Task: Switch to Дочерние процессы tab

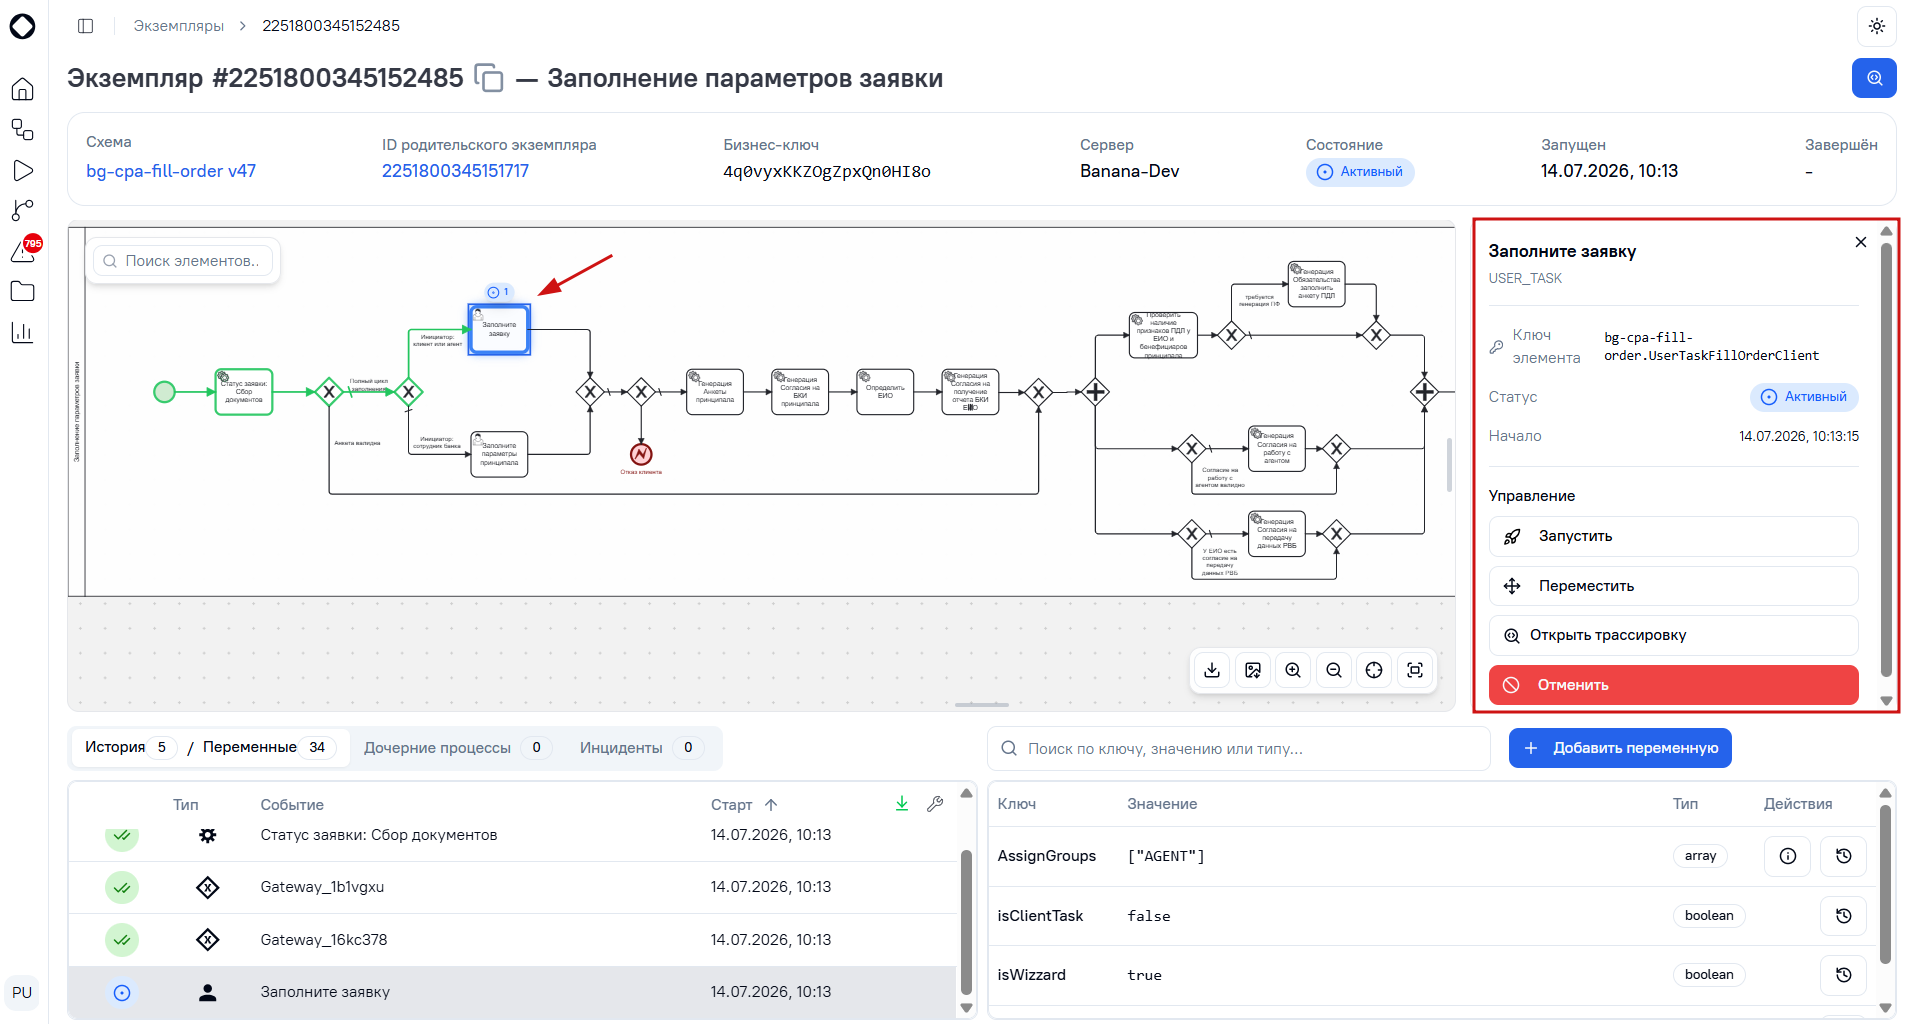Action: point(456,748)
